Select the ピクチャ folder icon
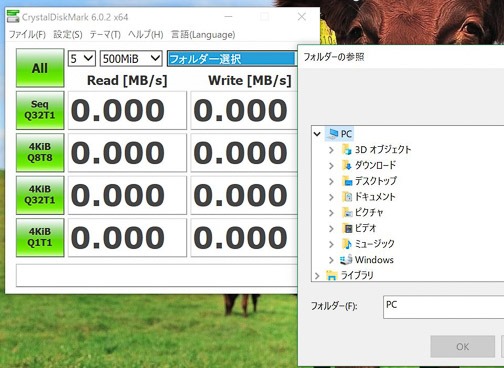The width and height of the screenshot is (504, 368). click(347, 212)
